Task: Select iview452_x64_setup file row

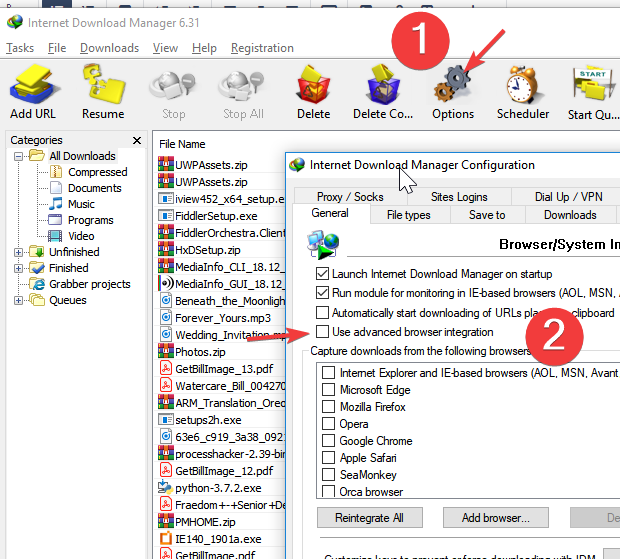Action: pos(221,198)
